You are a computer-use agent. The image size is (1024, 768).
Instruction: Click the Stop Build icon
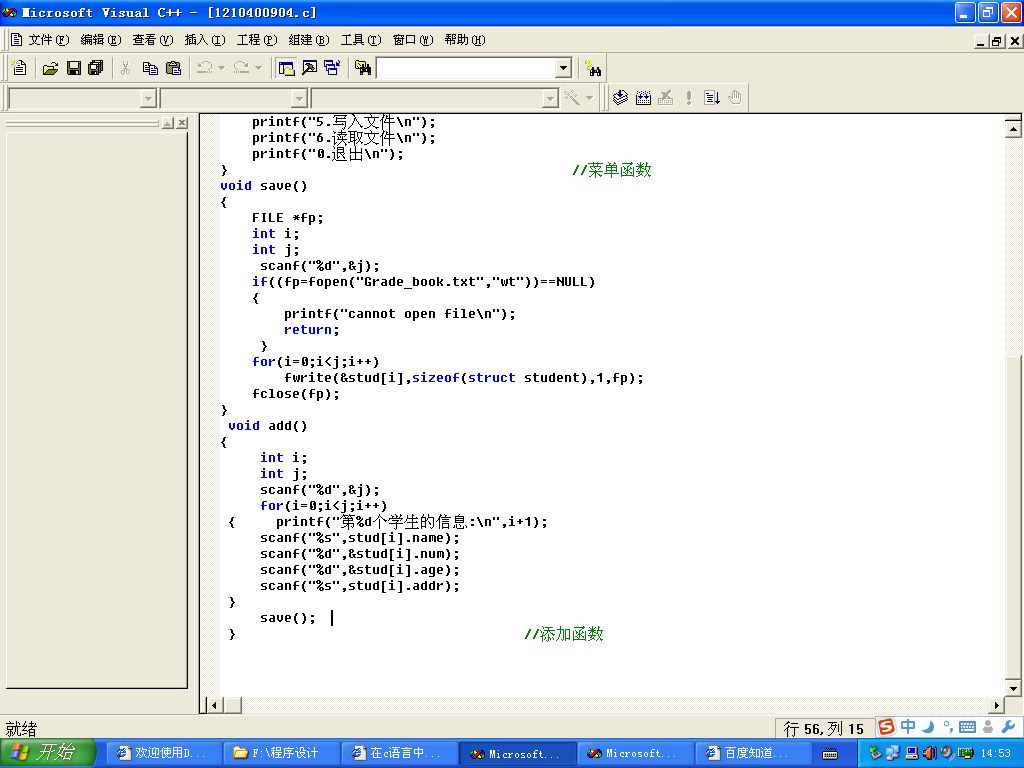(x=665, y=98)
